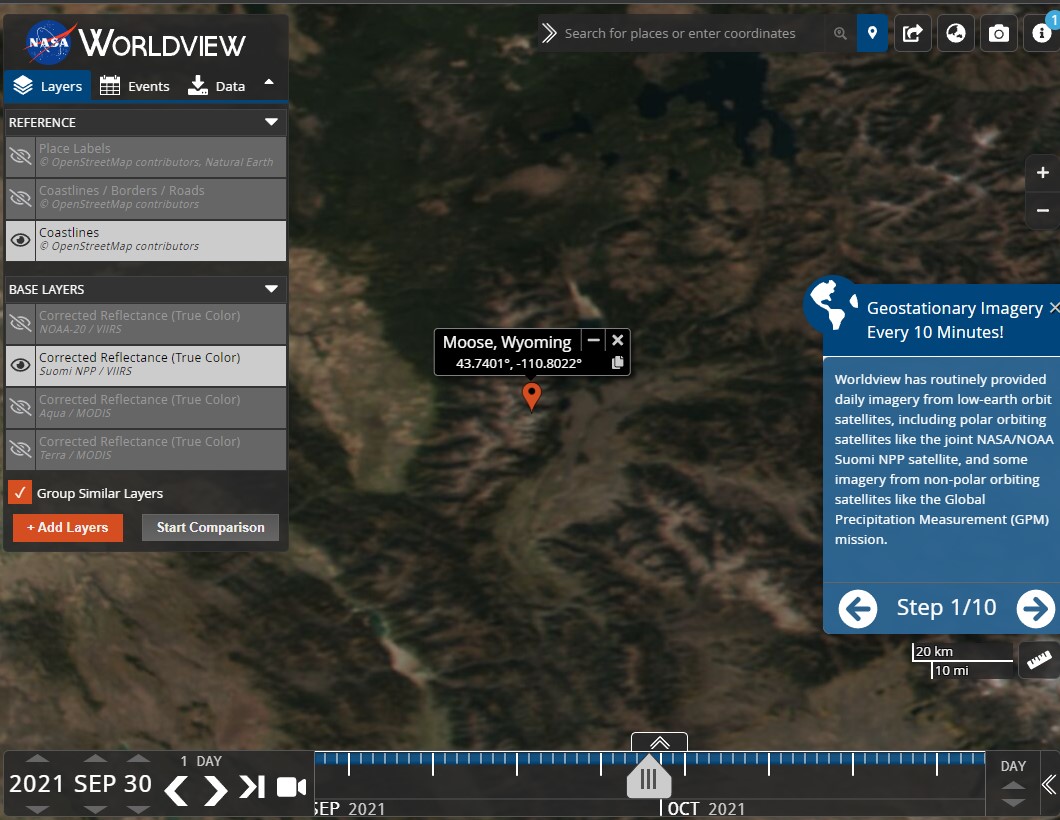Go to previous tour step arrow

(858, 608)
